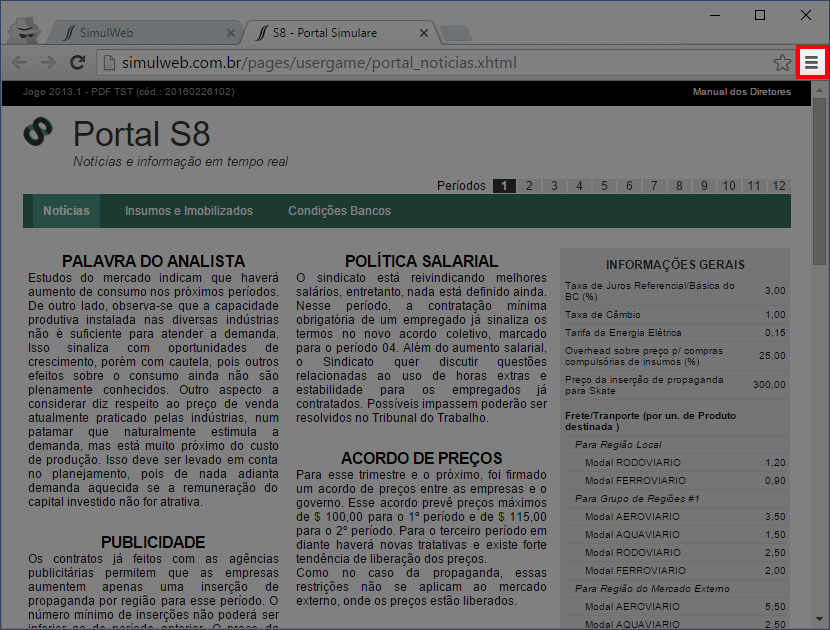Open a new tab

click(x=456, y=33)
